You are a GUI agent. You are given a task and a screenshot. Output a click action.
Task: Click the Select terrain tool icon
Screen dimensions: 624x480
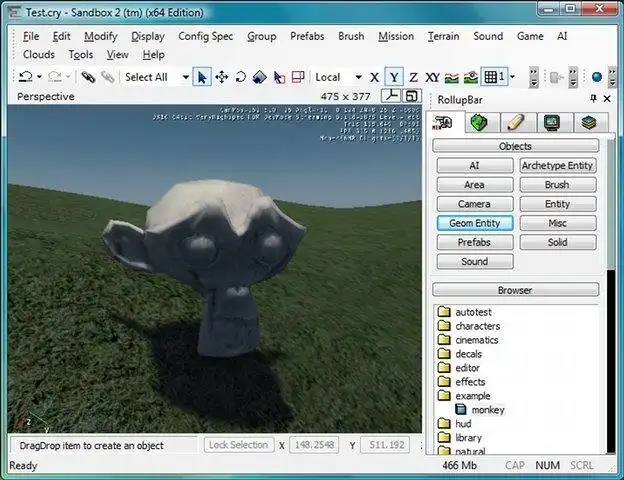[279, 77]
